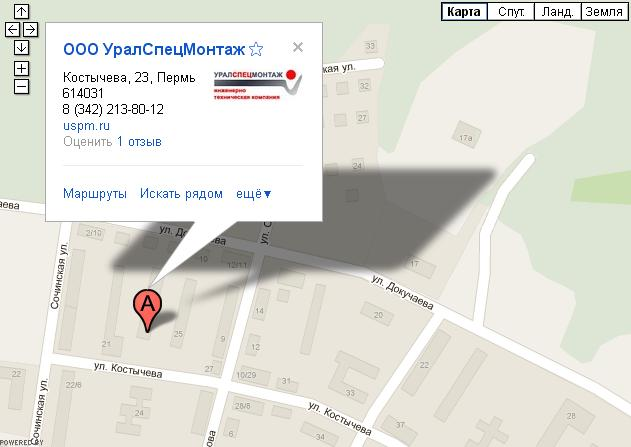Pan the map up with arrow button
The height and width of the screenshot is (447, 631).
[x=21, y=11]
